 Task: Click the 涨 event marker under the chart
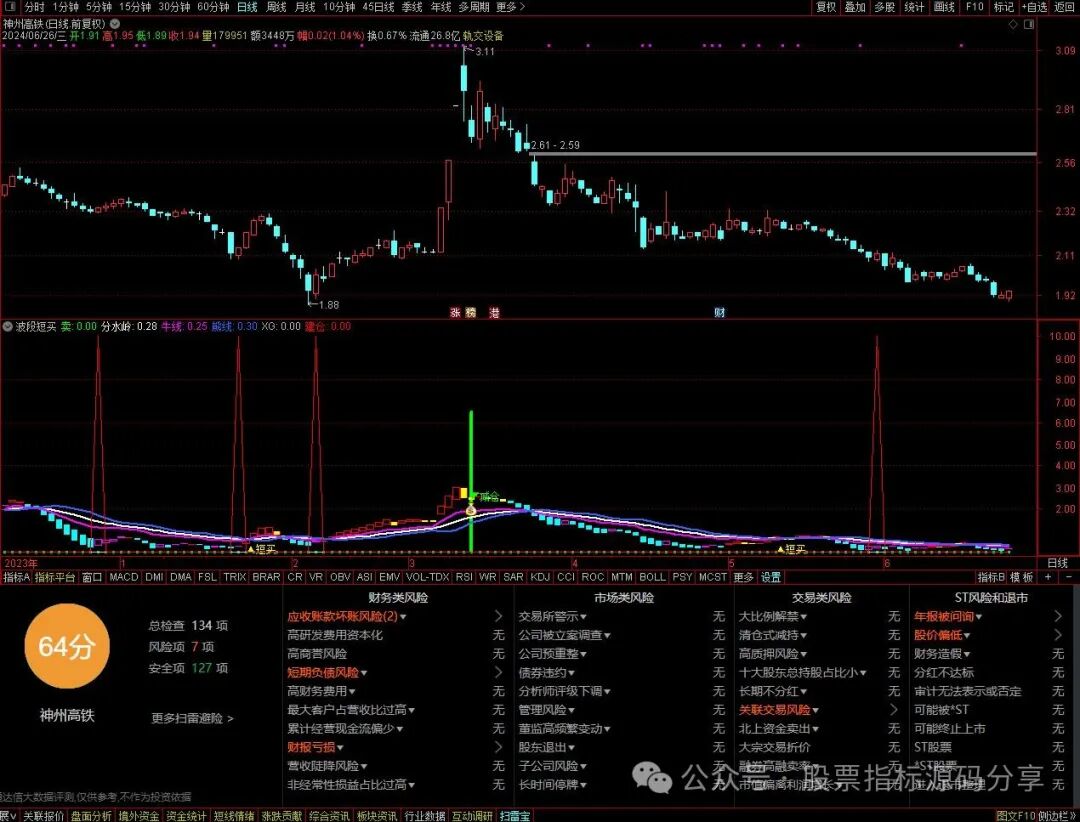pyautogui.click(x=455, y=313)
